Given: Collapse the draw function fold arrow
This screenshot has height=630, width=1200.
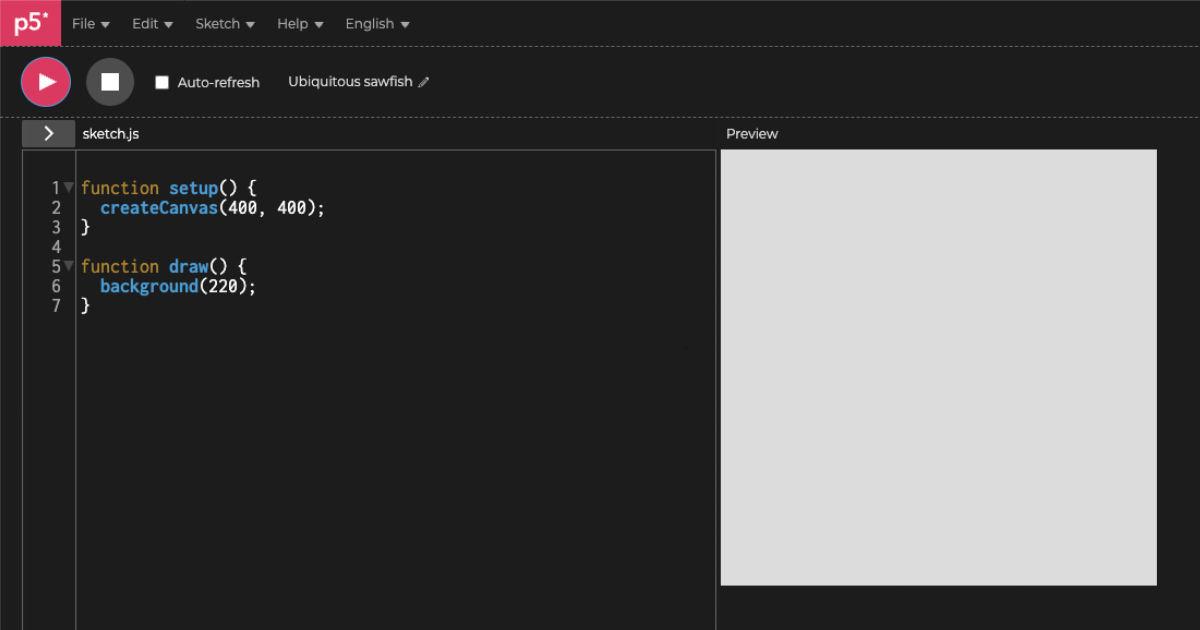Looking at the screenshot, I should (69, 266).
